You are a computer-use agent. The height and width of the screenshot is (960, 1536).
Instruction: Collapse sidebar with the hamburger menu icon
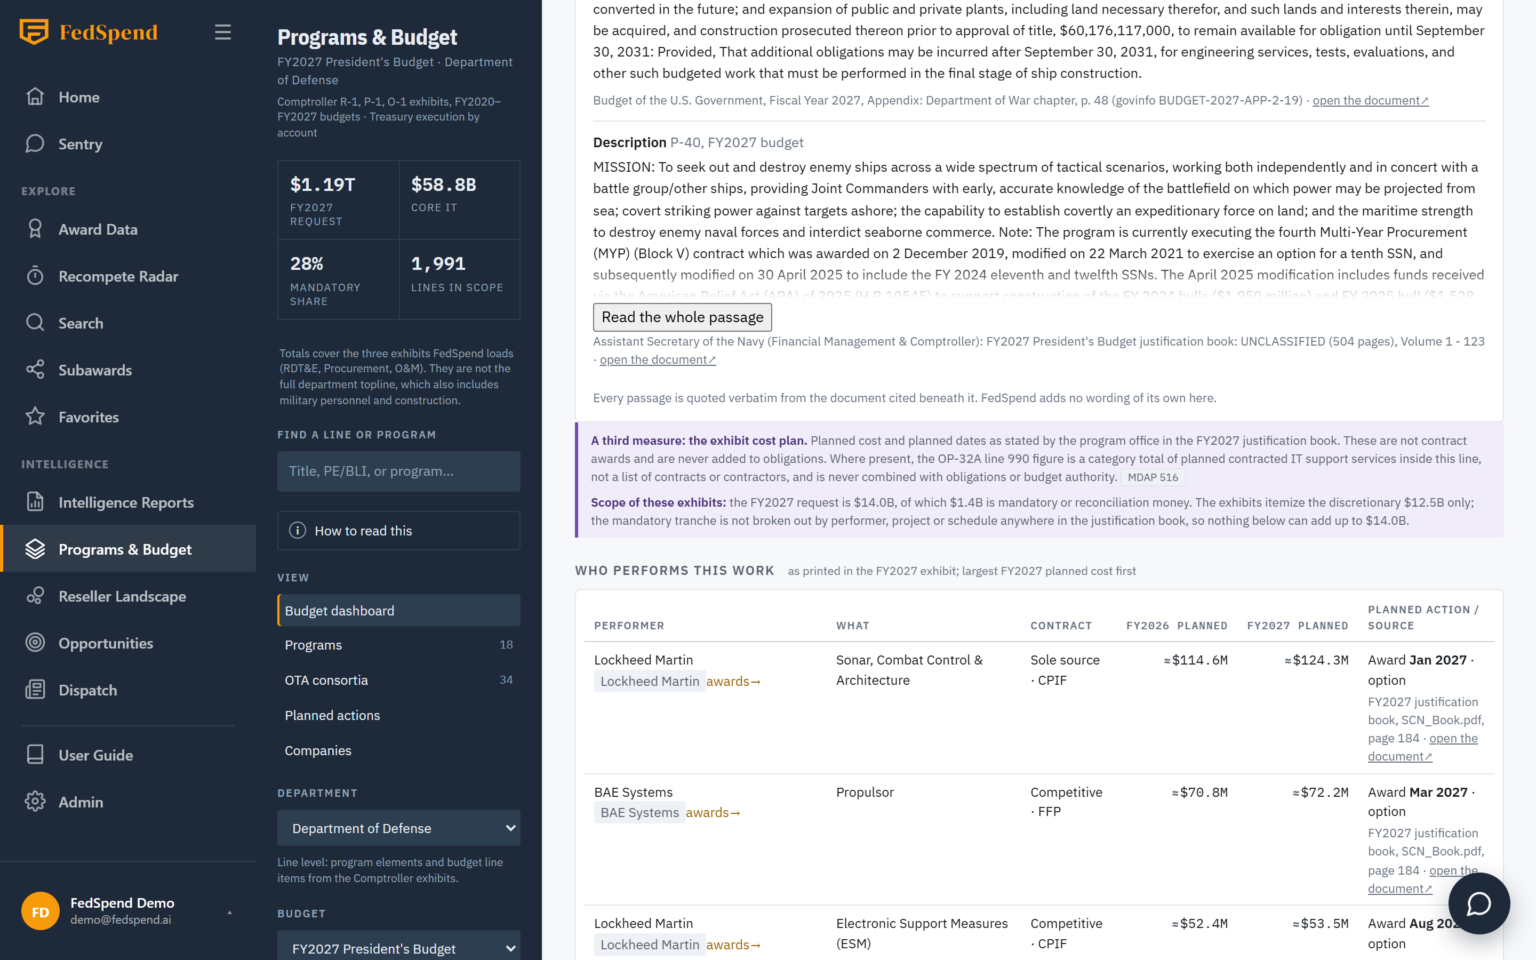223,32
